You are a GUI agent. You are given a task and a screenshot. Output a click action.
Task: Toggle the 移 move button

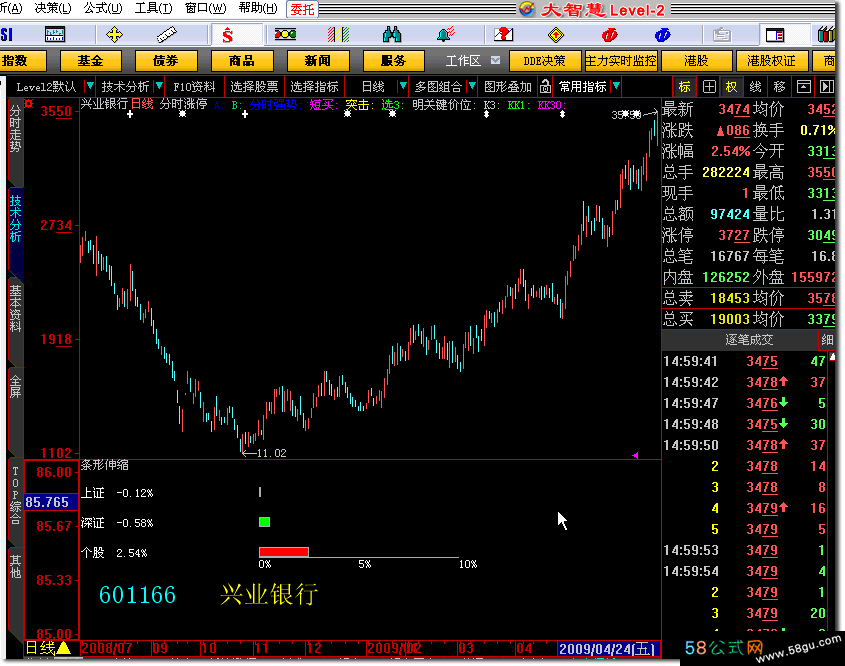click(779, 87)
